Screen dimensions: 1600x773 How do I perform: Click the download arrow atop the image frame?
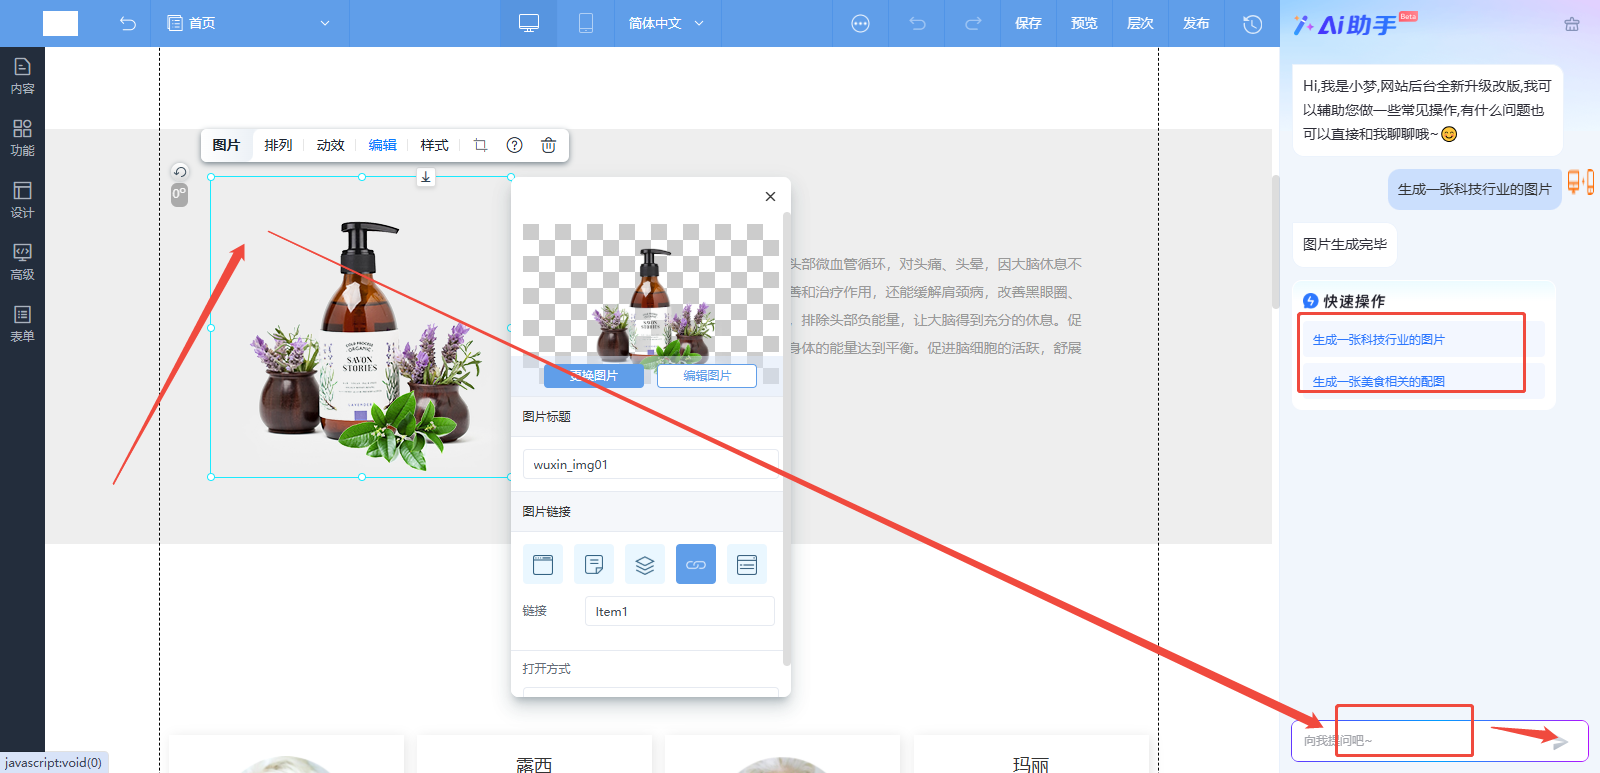tap(426, 177)
